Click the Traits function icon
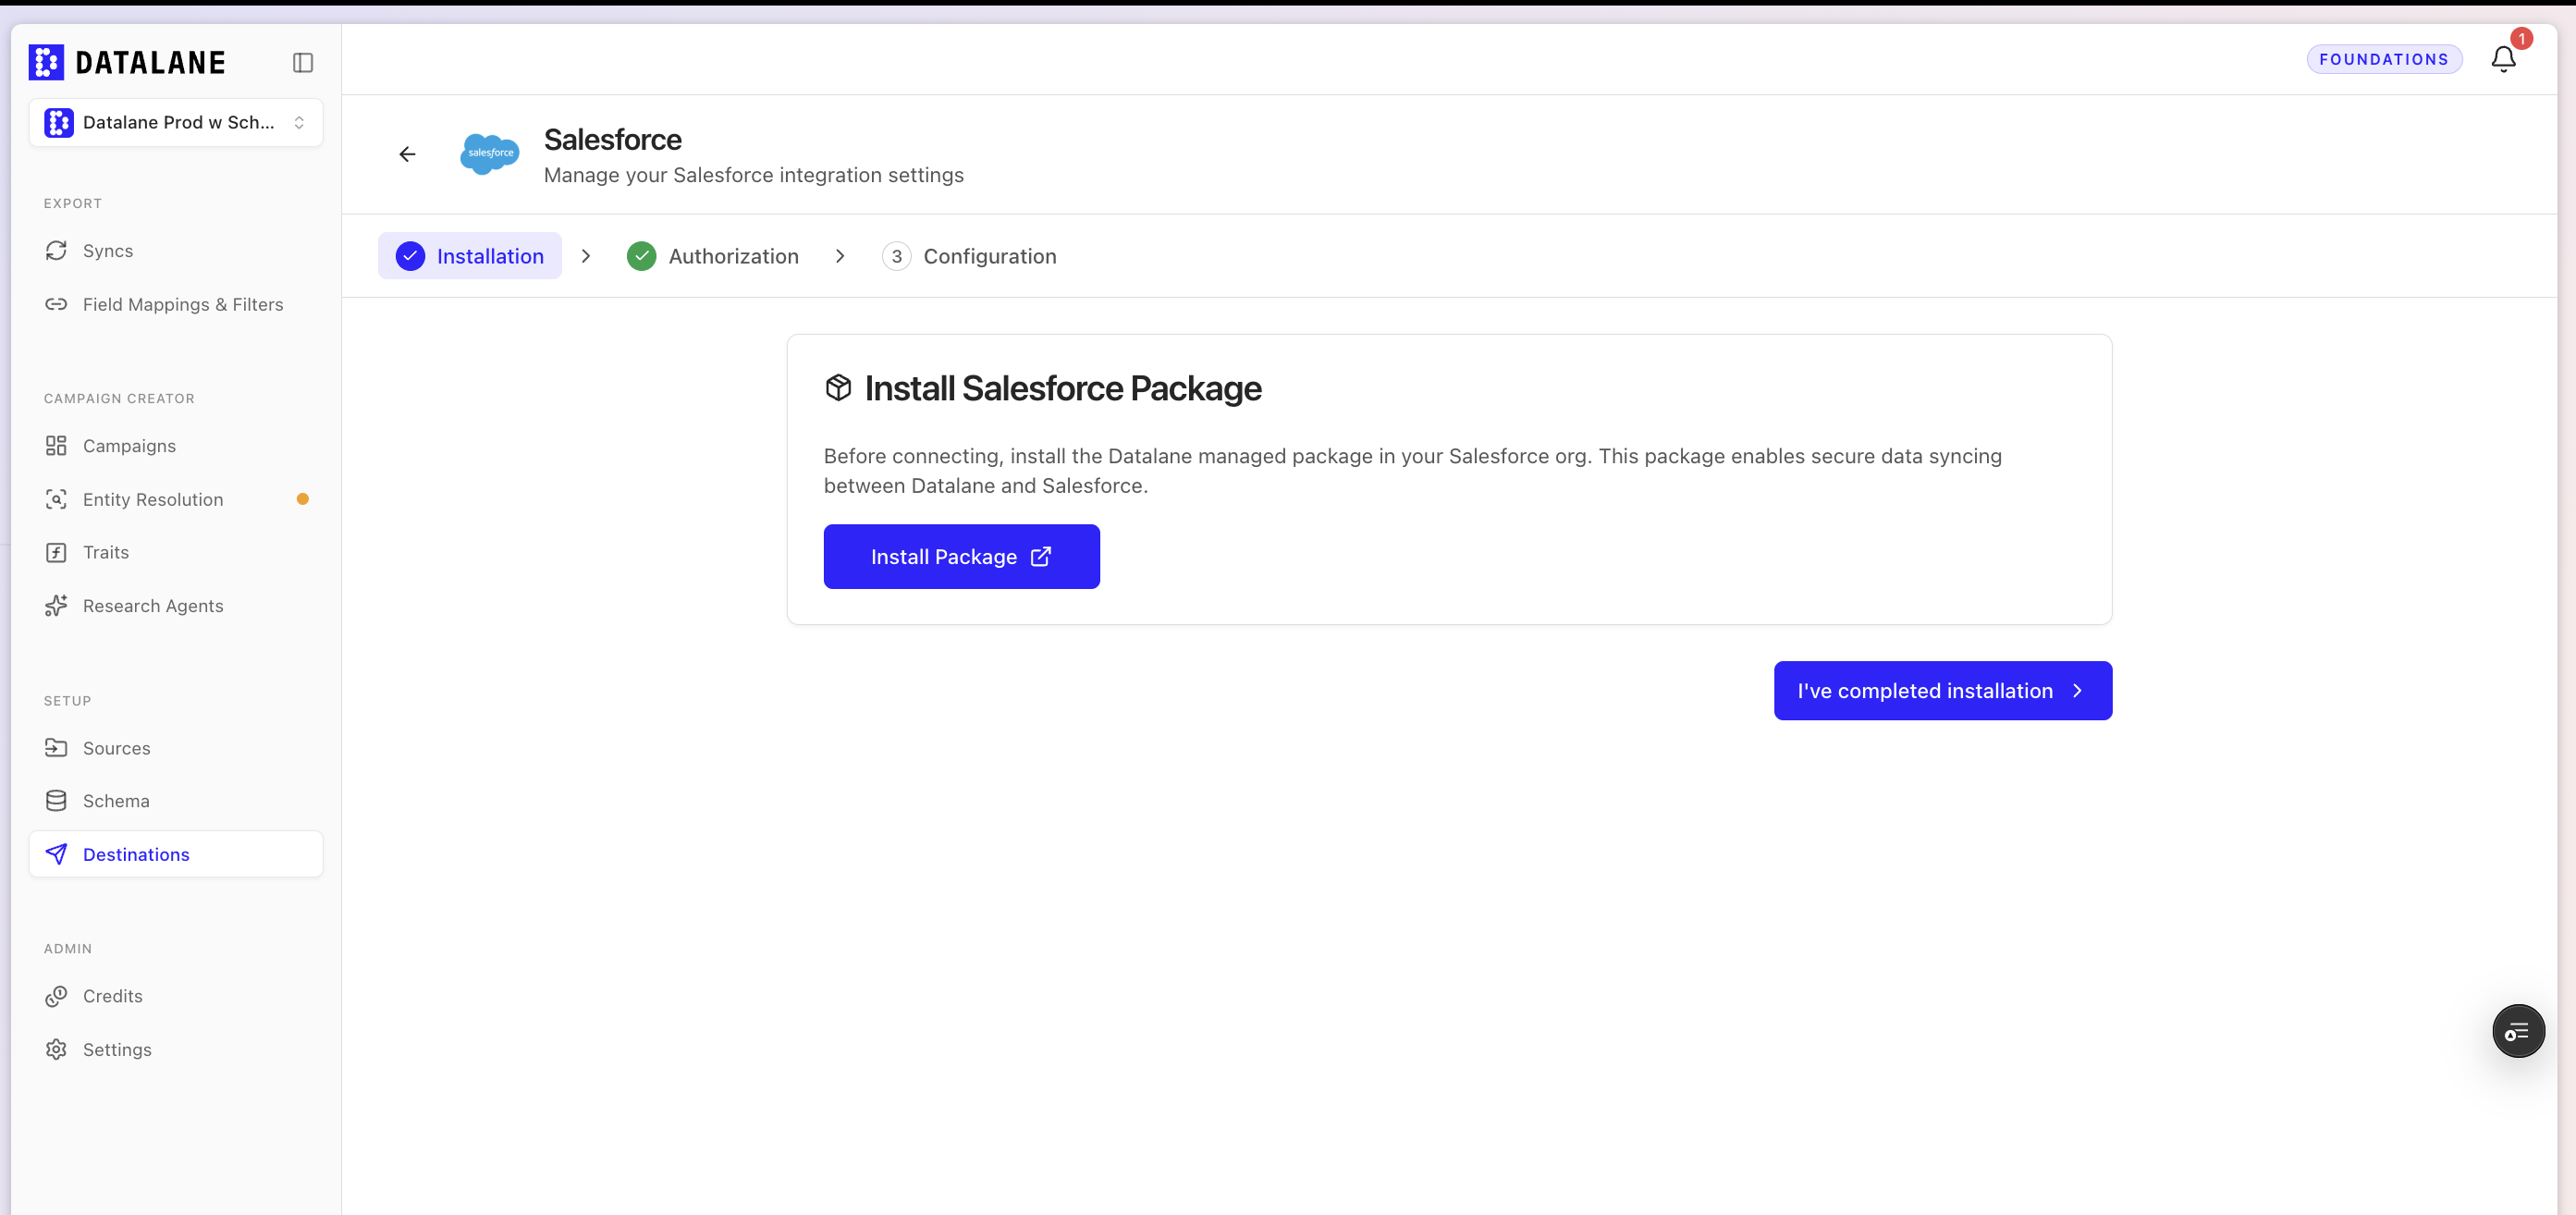 click(56, 552)
